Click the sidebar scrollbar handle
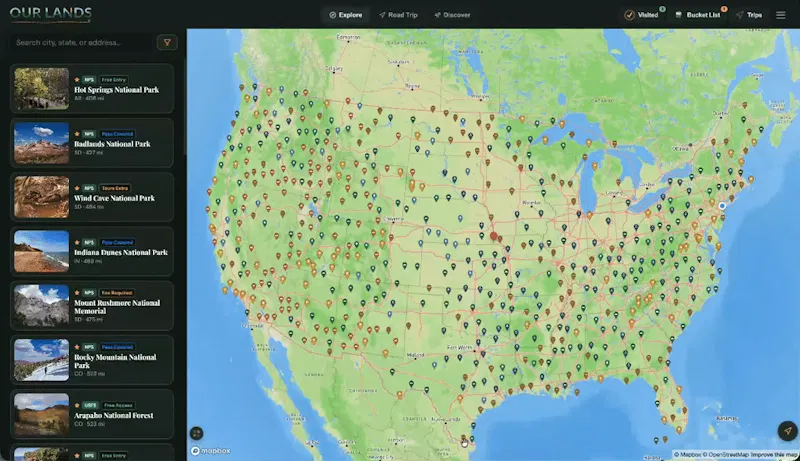Screen dimensions: 800x461 (184, 107)
